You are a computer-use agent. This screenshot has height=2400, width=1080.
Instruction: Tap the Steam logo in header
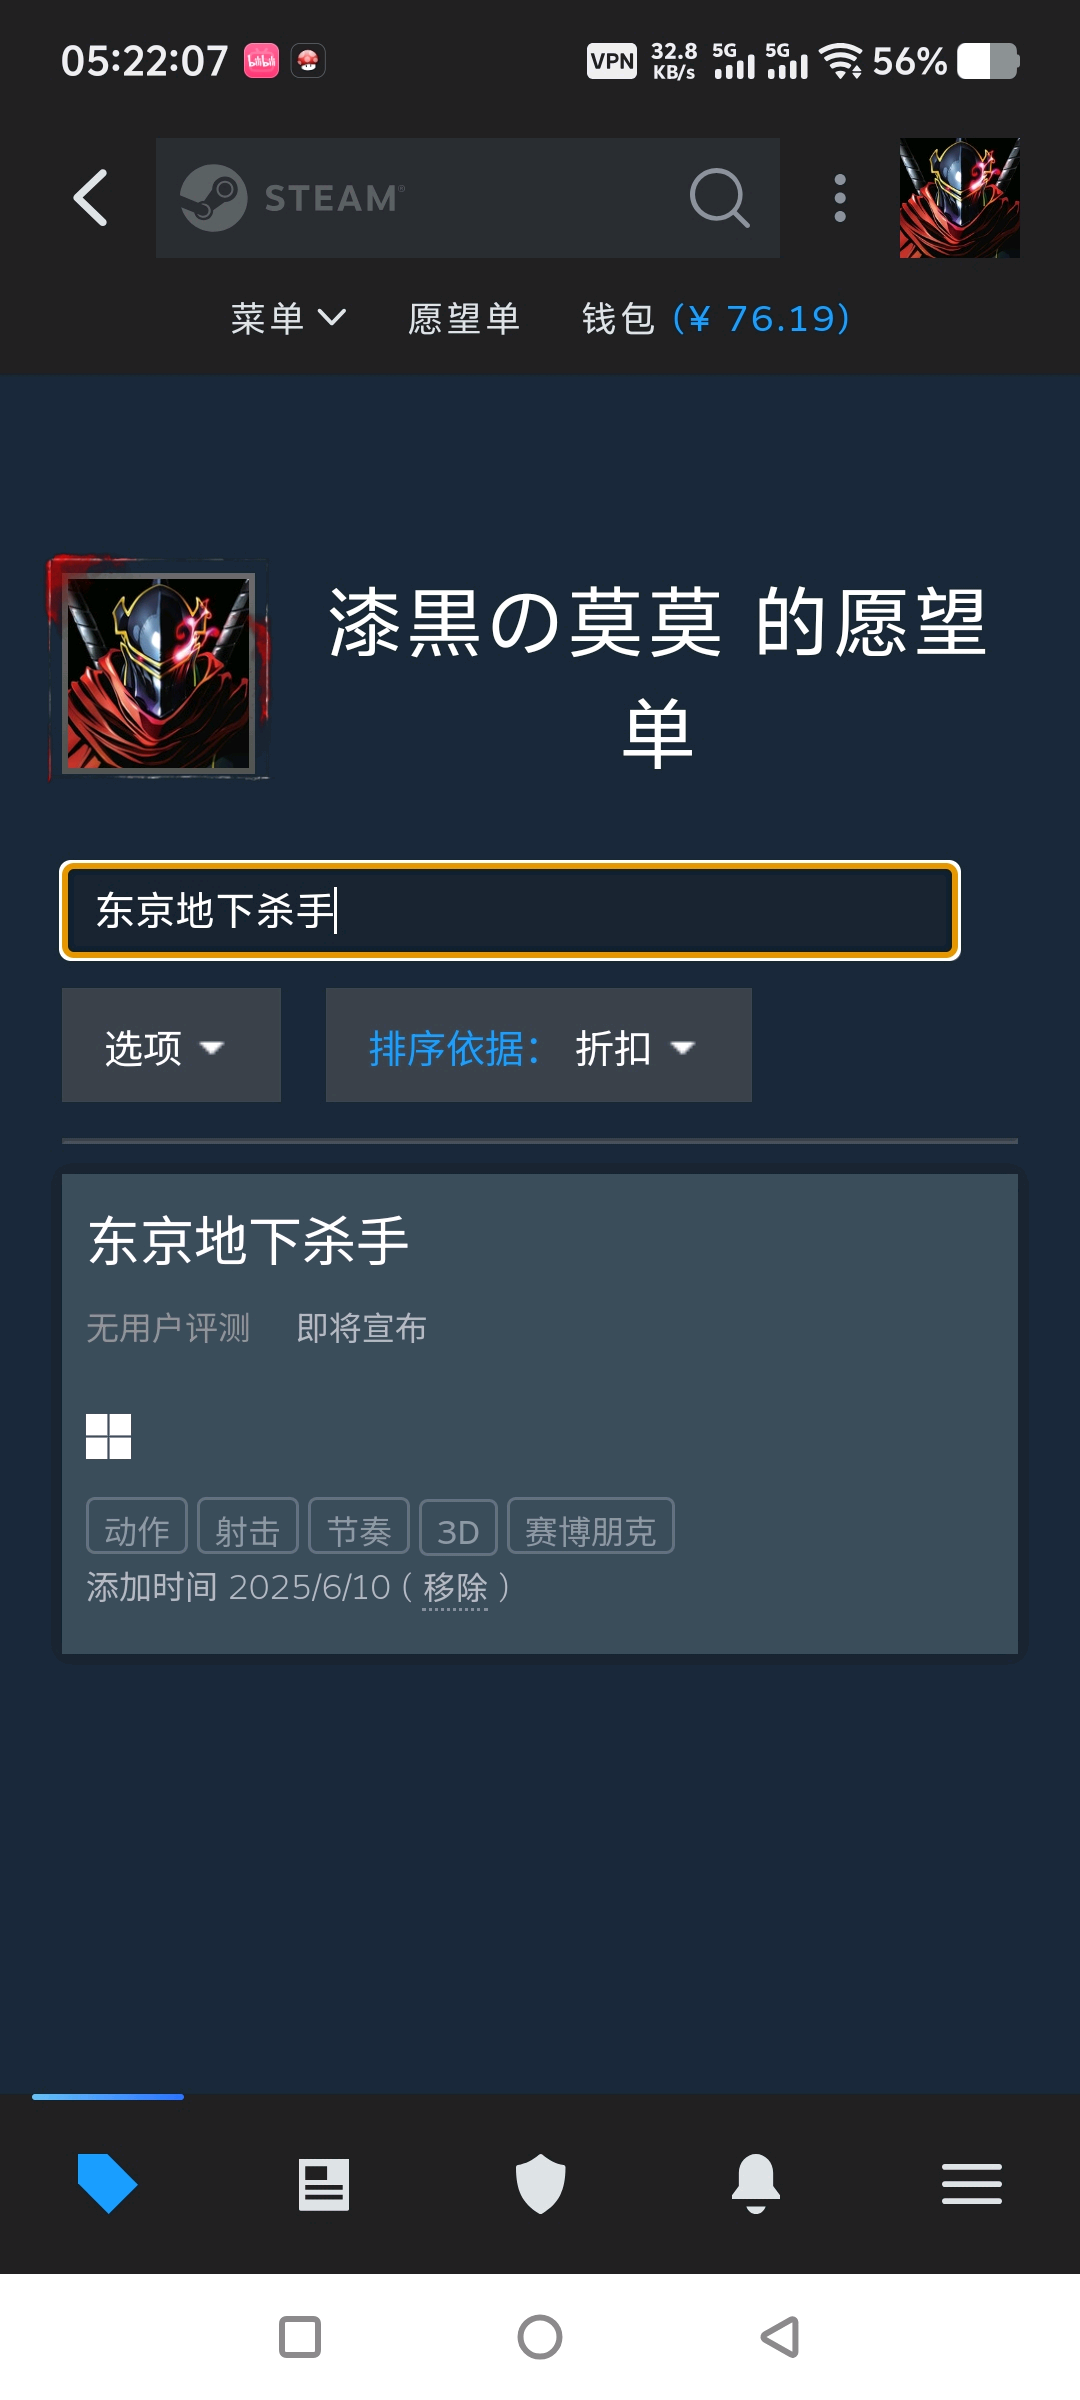pyautogui.click(x=293, y=198)
